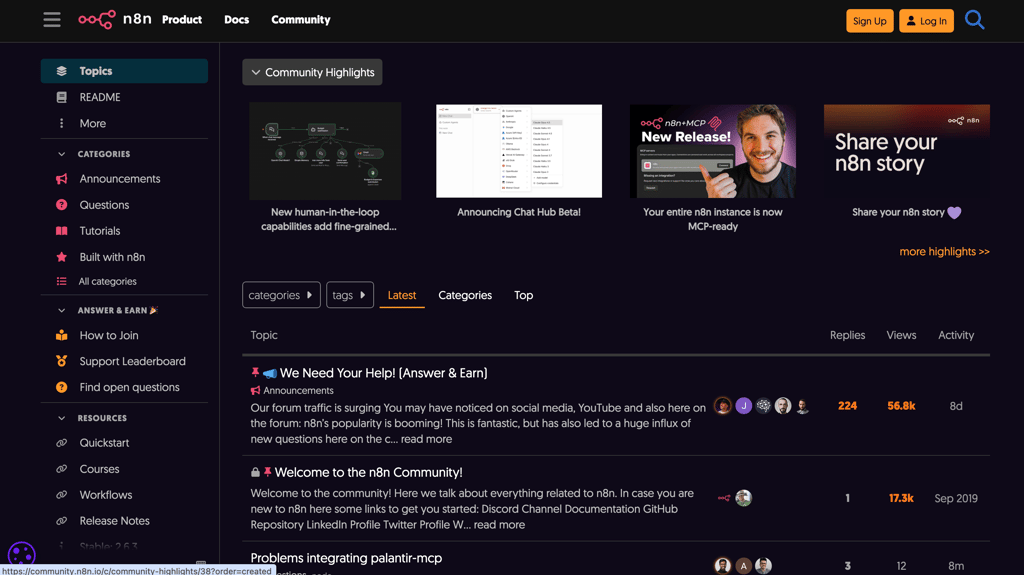Open Welcome to the n8n Community topic

click(x=368, y=472)
